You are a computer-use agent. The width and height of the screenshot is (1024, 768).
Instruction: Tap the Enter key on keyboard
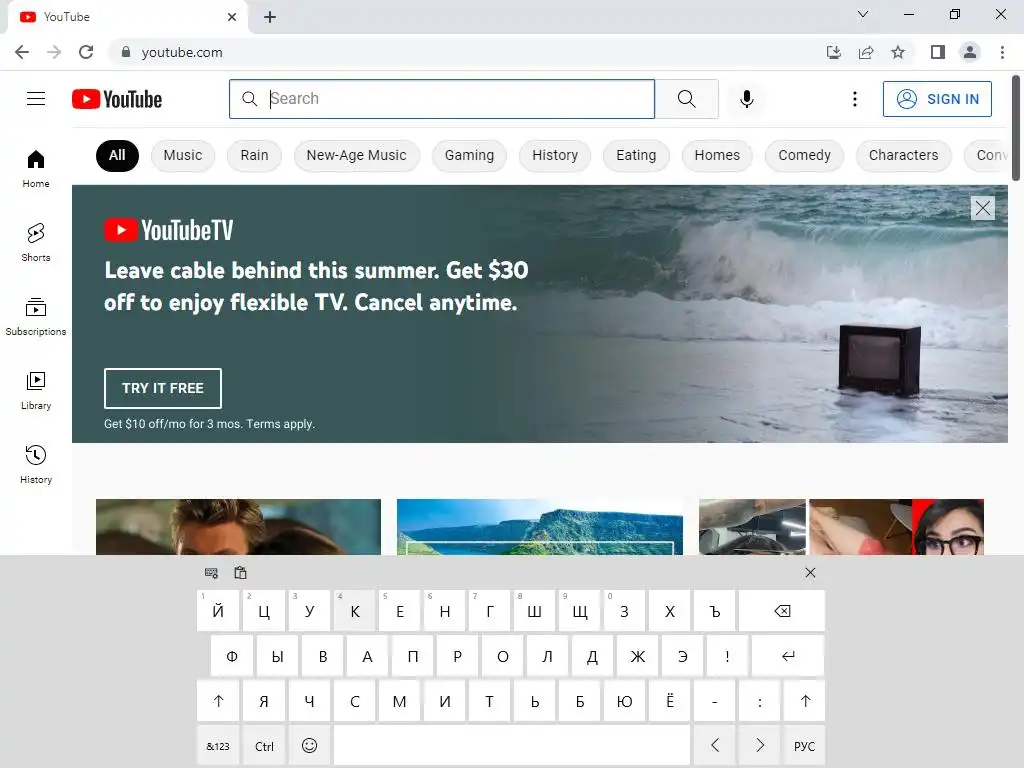click(x=788, y=656)
